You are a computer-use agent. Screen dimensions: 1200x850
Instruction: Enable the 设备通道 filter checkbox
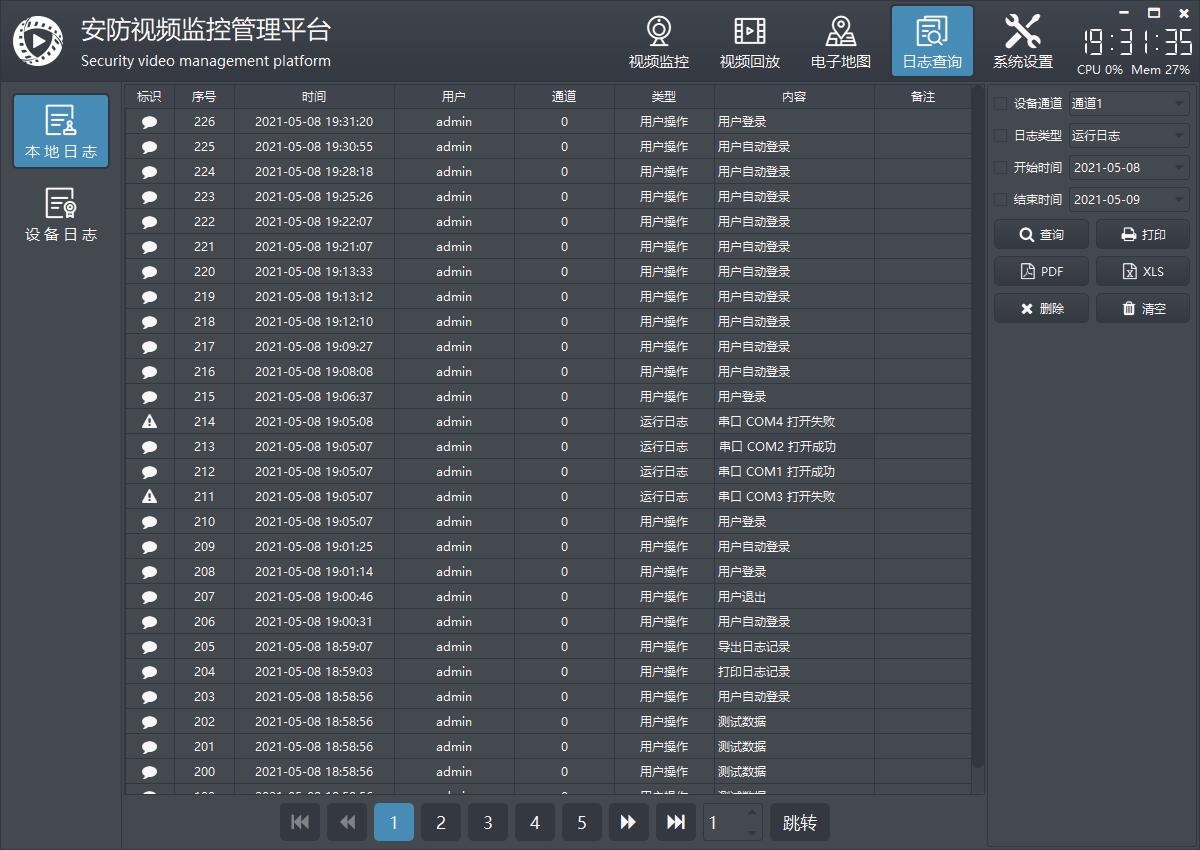click(x=1001, y=104)
